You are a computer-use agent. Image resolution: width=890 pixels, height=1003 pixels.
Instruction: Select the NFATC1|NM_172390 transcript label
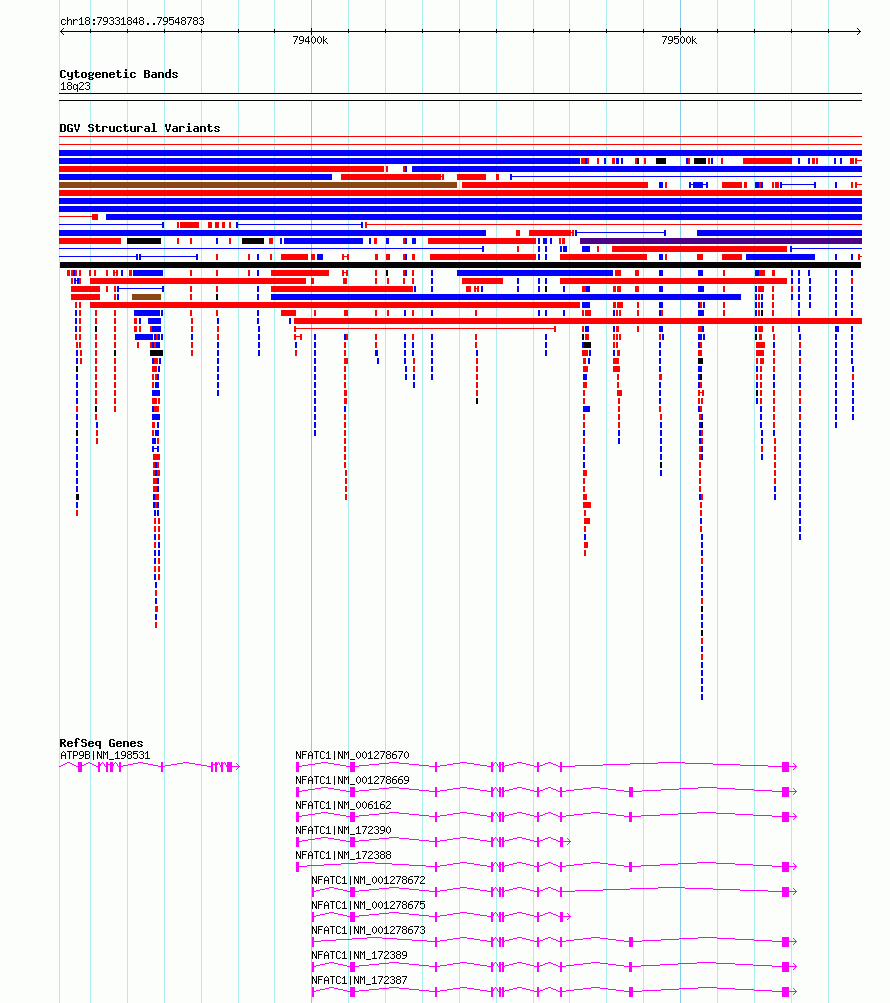(x=343, y=830)
